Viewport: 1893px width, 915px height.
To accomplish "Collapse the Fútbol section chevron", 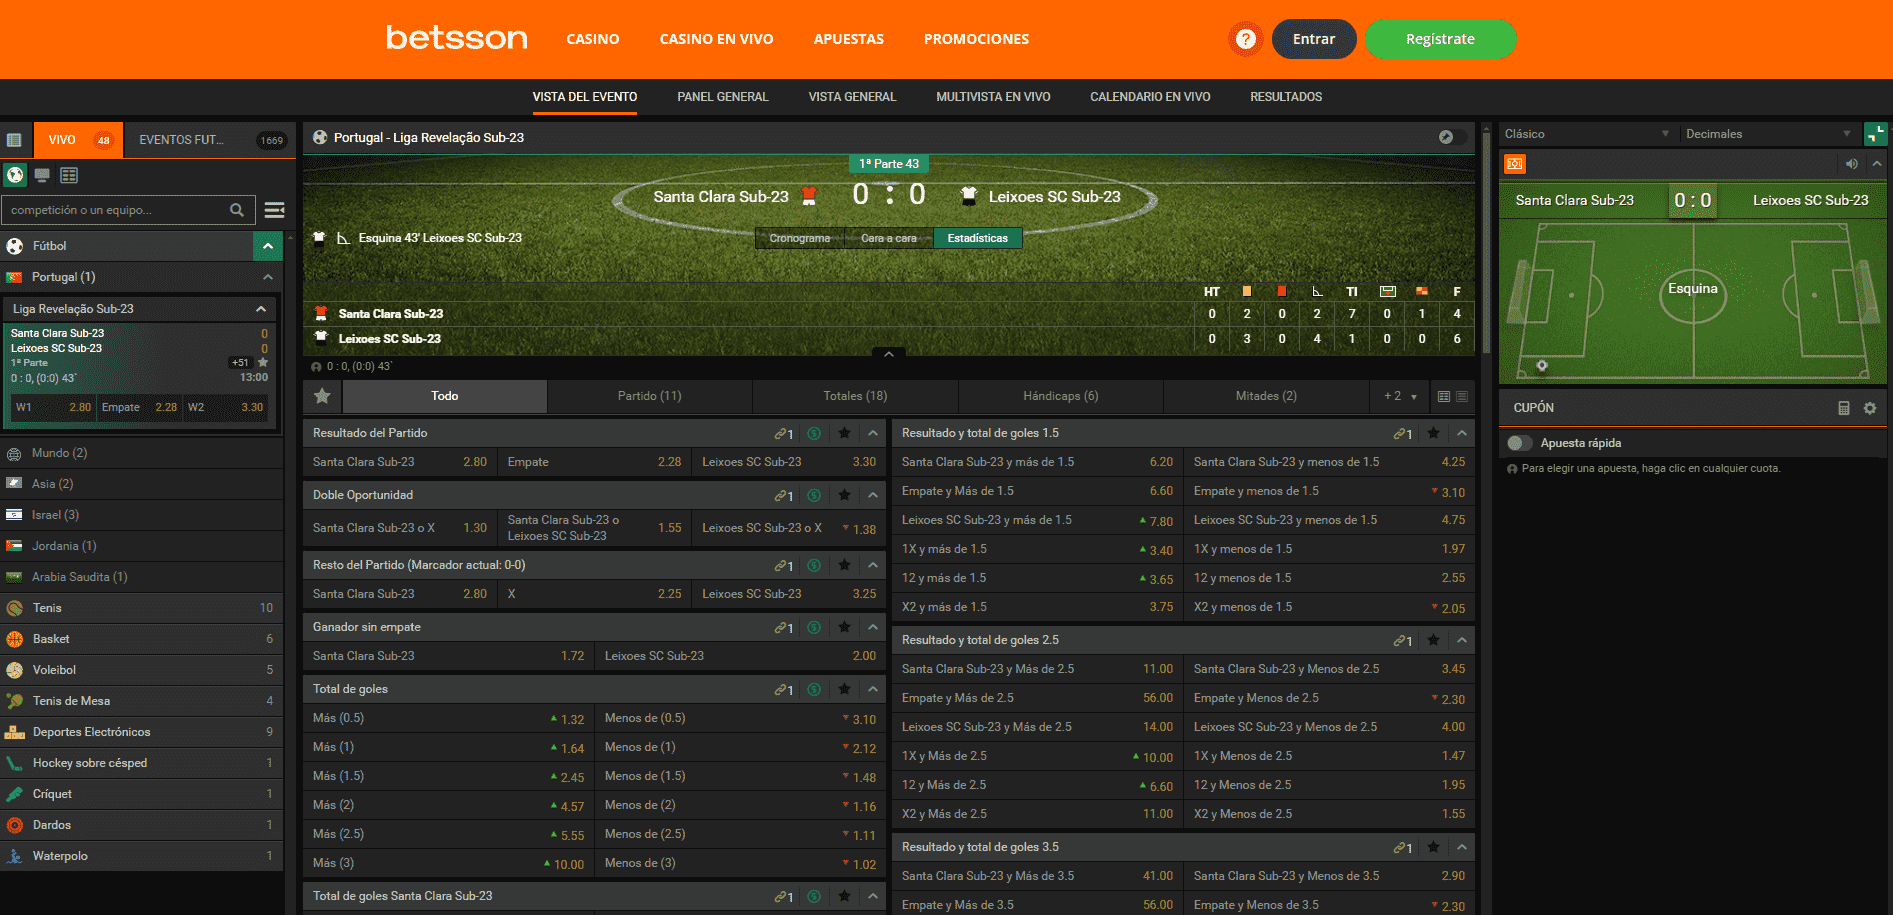I will click(267, 246).
